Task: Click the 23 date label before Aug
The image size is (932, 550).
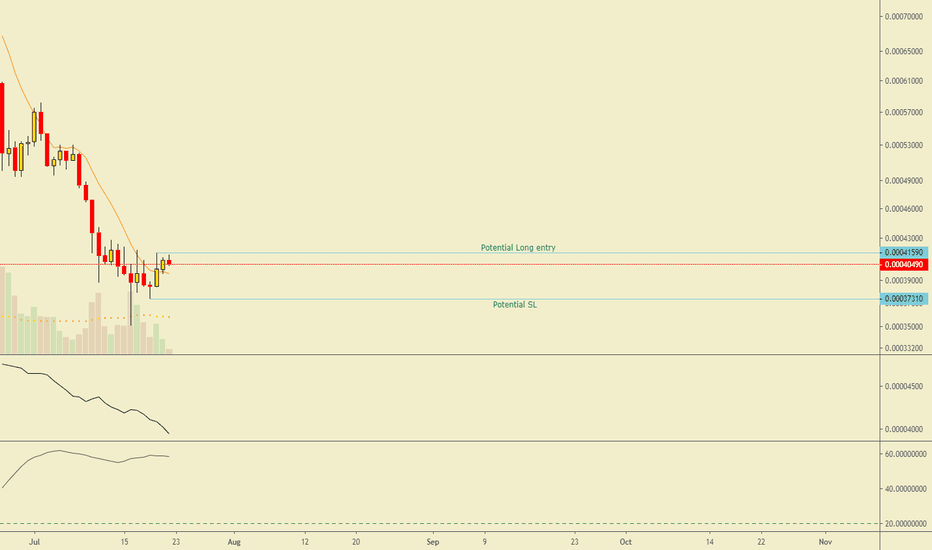Action: (176, 542)
